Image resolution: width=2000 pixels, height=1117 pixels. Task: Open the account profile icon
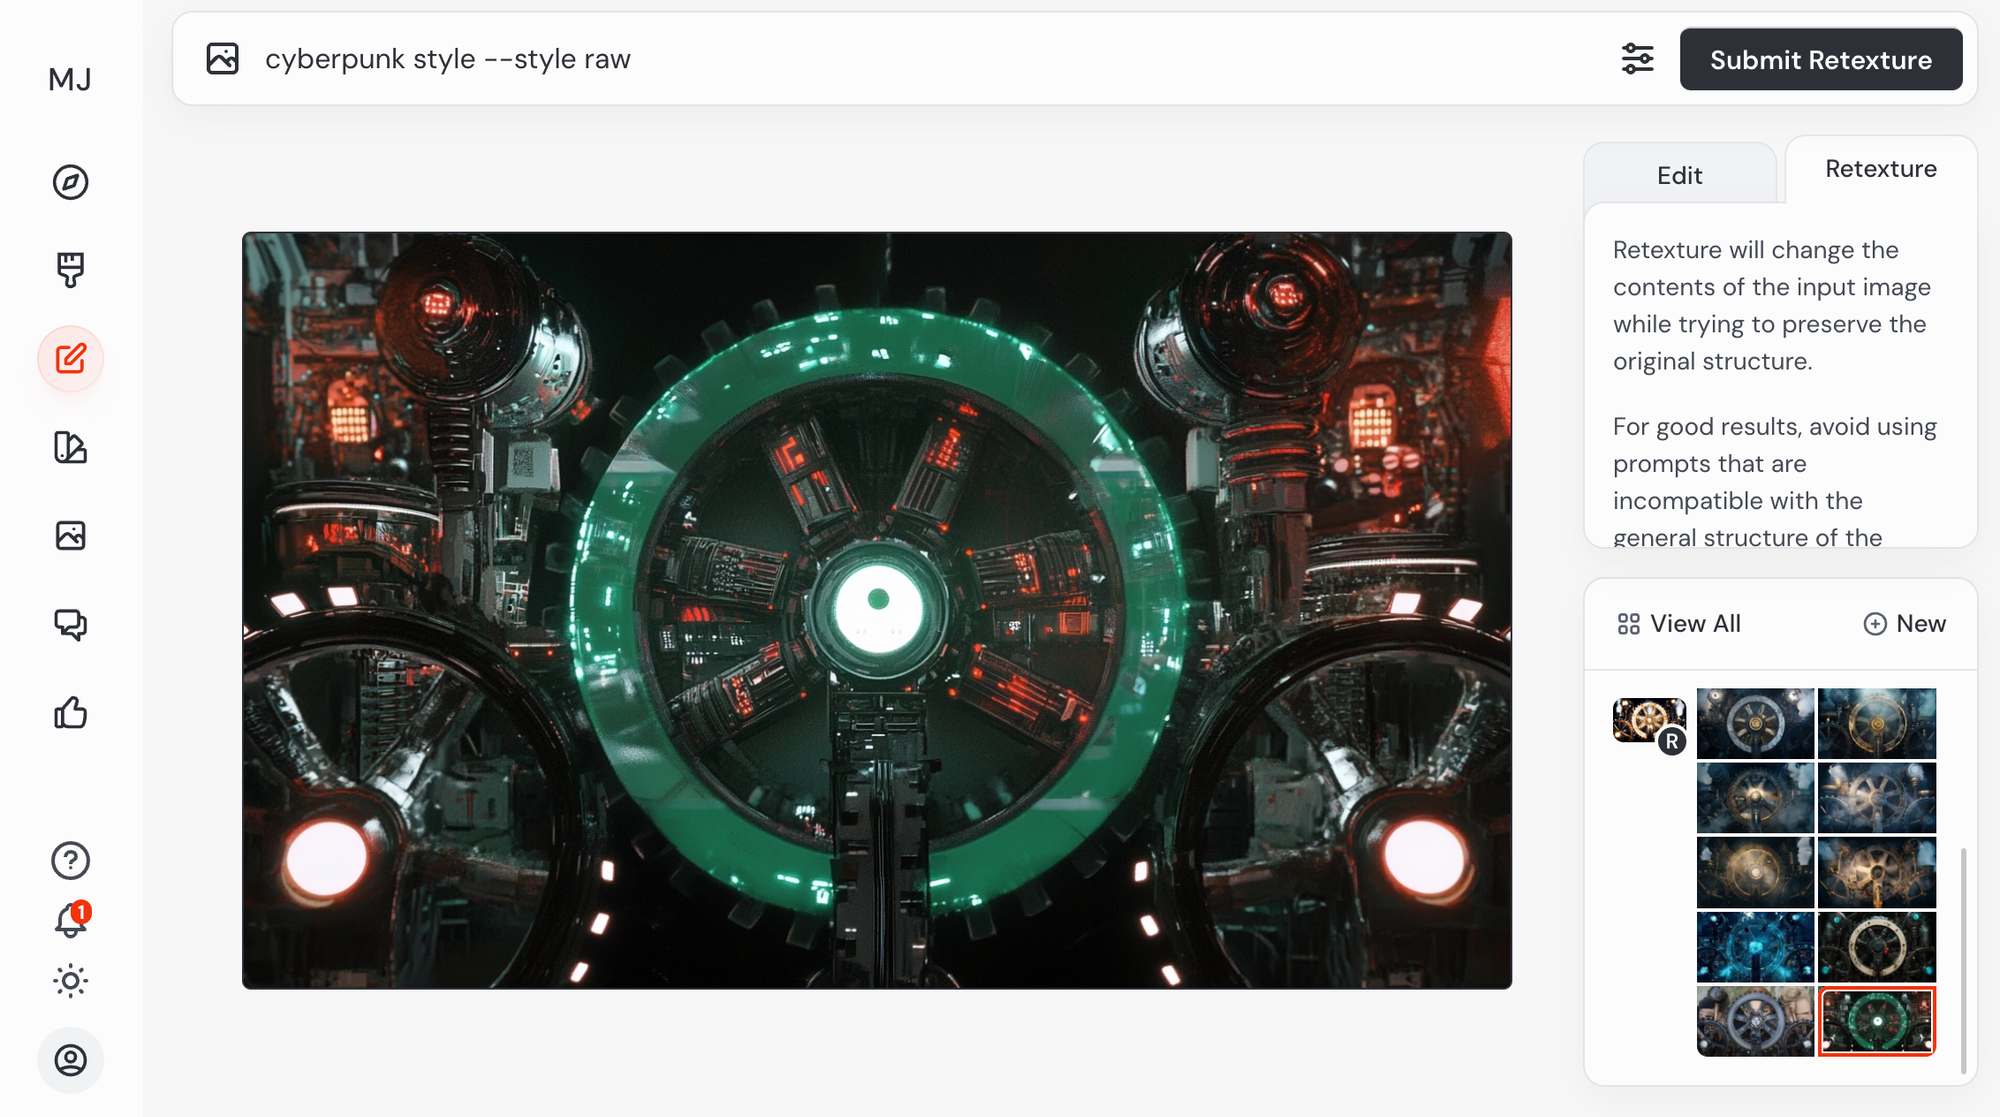(x=70, y=1060)
